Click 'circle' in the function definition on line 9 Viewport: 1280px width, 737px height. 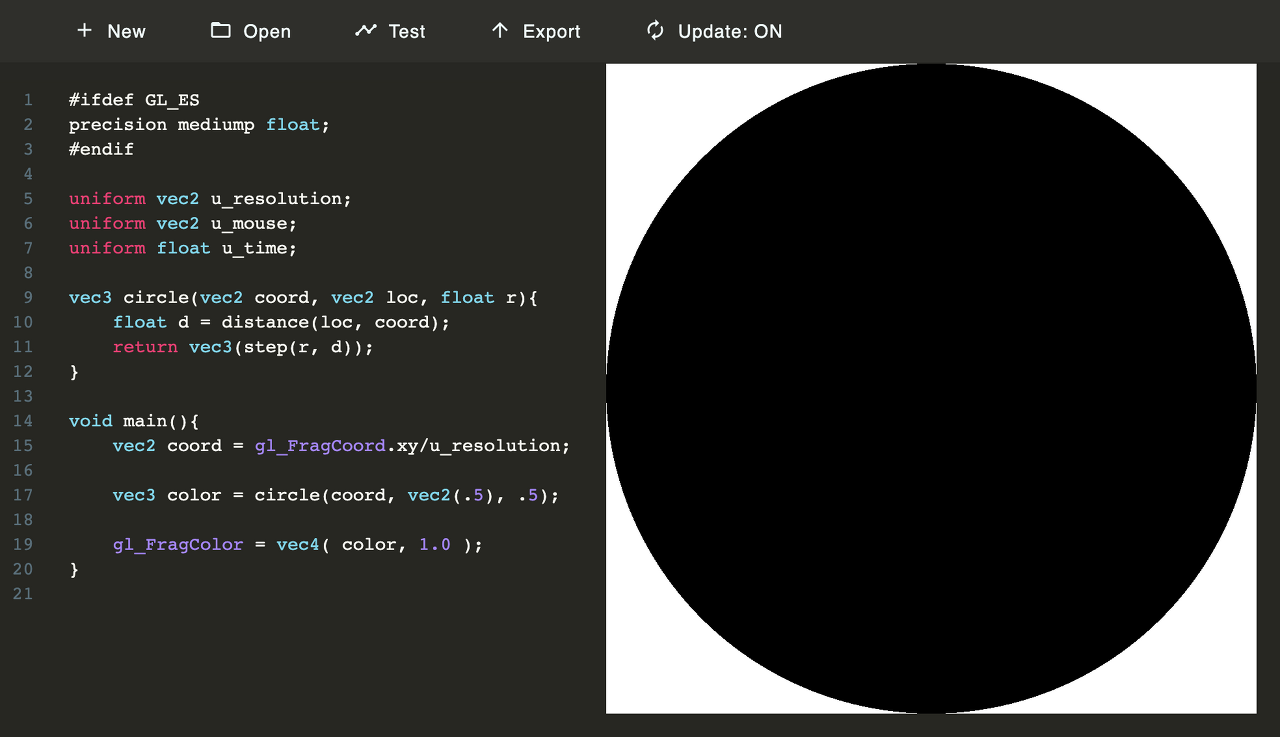pos(156,297)
